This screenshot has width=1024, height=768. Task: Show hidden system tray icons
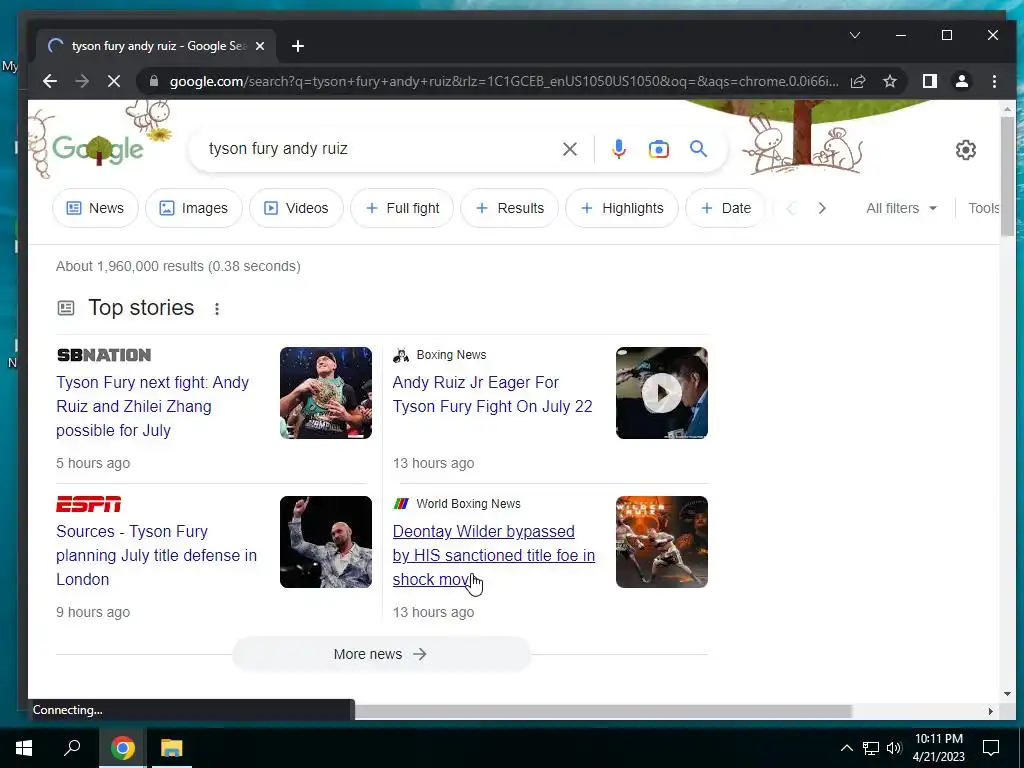tap(846, 748)
